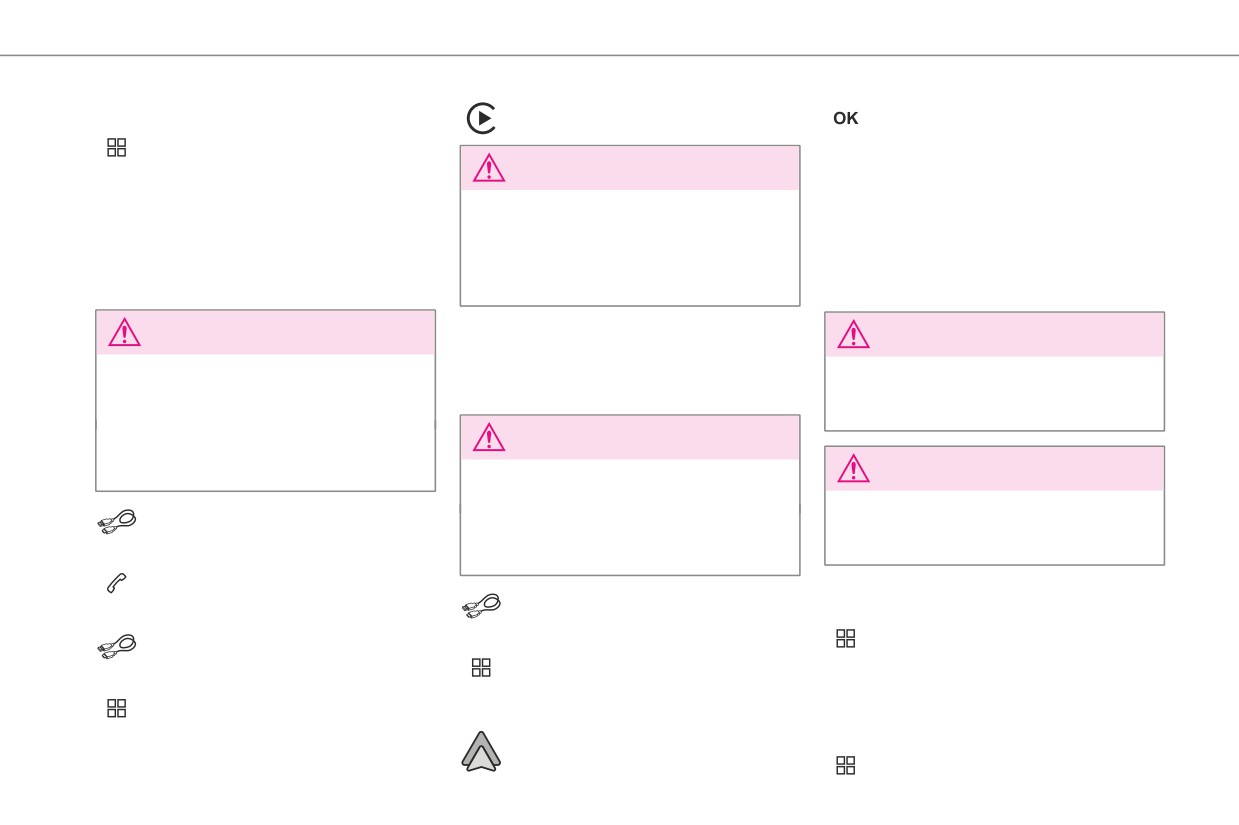This screenshot has height=825, width=1239.
Task: Click the warning triangle in the lowest right-column box
Action: [x=853, y=468]
